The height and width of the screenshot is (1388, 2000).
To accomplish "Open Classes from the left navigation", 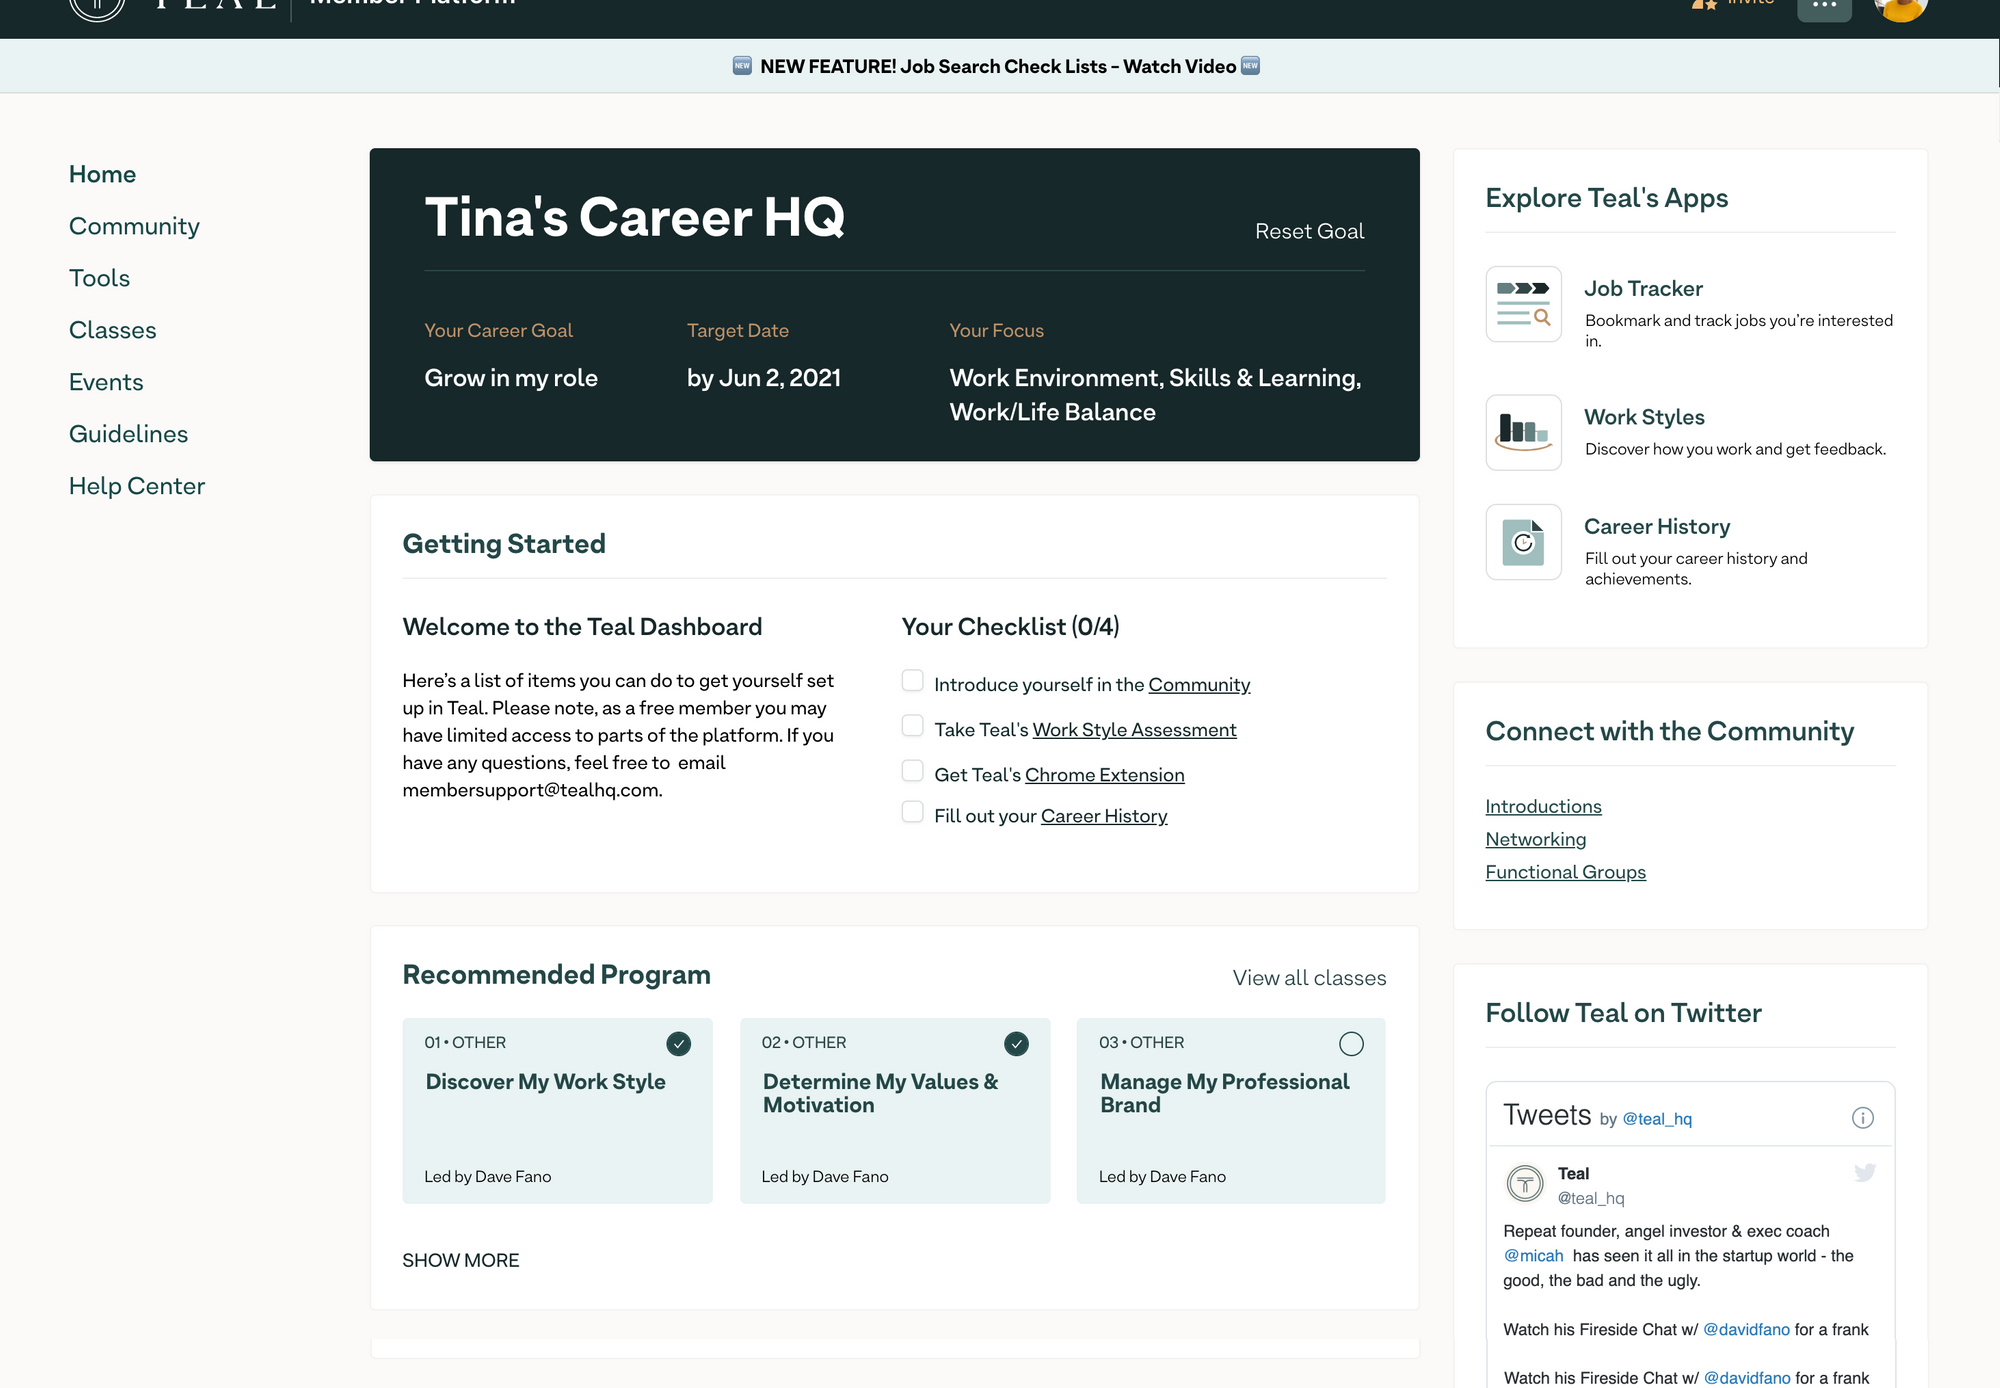I will (113, 330).
